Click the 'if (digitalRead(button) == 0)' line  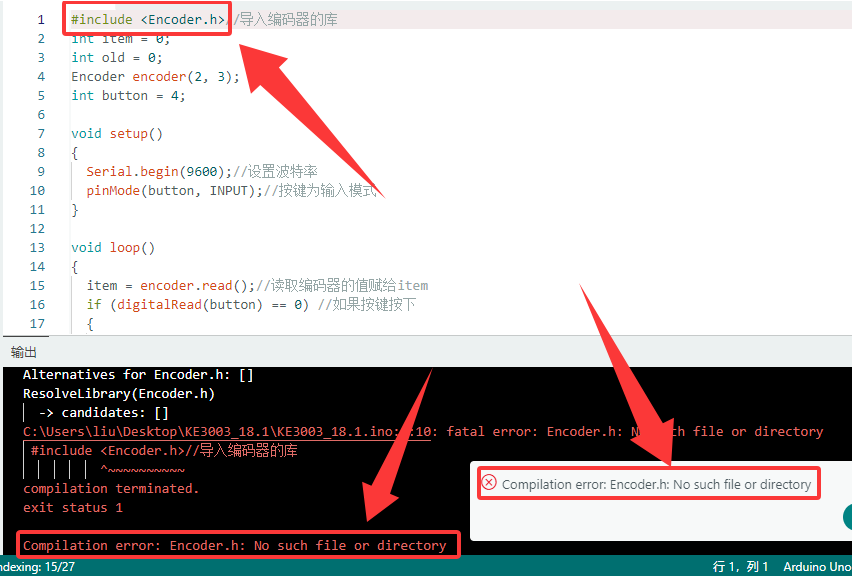251,305
